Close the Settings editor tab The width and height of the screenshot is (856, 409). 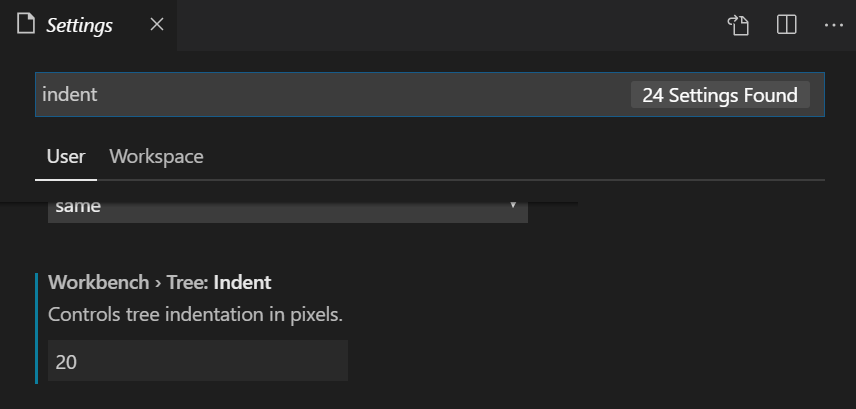tap(157, 25)
